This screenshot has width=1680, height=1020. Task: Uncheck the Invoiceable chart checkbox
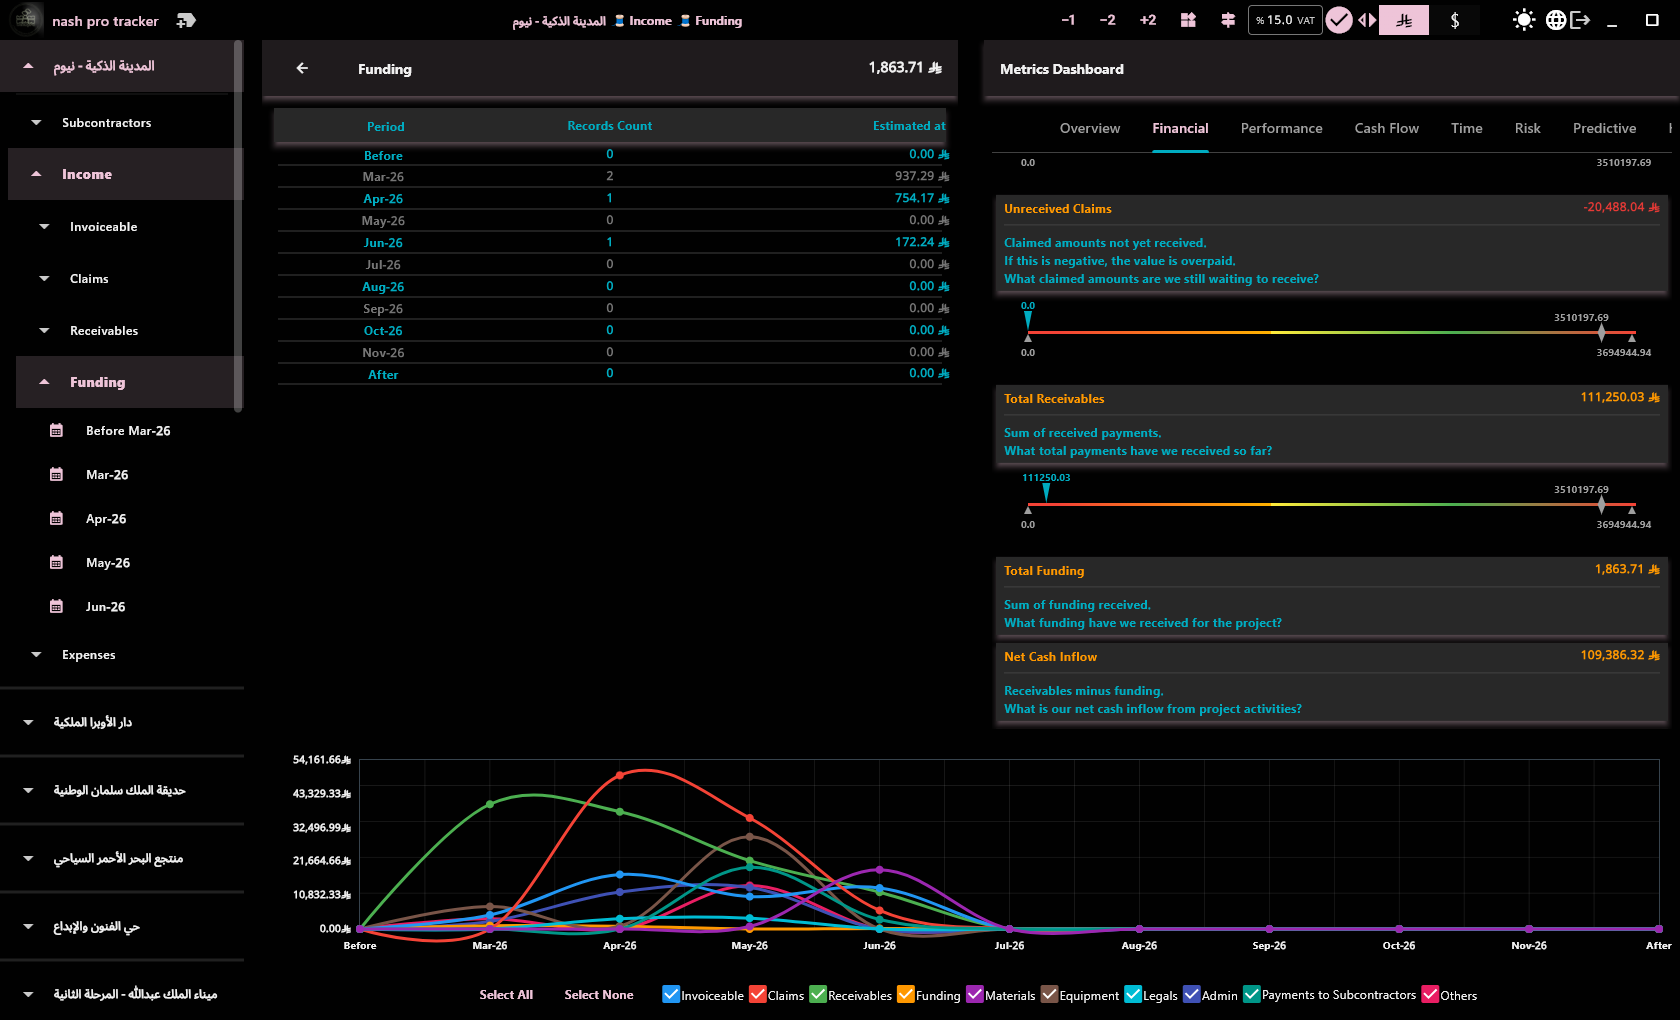671,994
